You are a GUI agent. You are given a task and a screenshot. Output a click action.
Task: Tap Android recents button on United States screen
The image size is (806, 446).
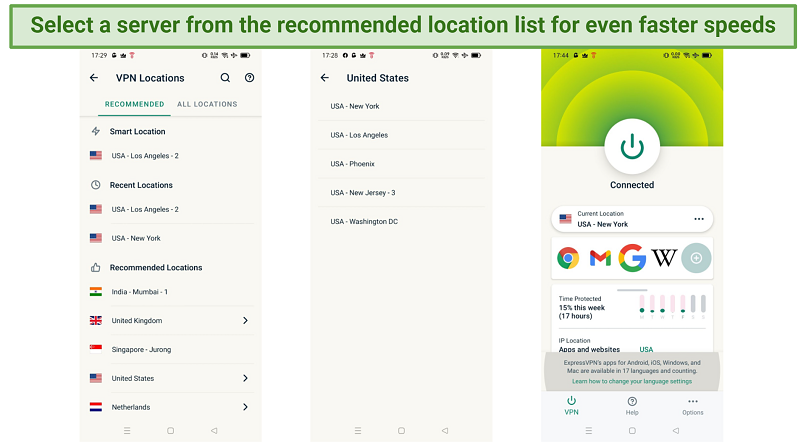pos(358,431)
